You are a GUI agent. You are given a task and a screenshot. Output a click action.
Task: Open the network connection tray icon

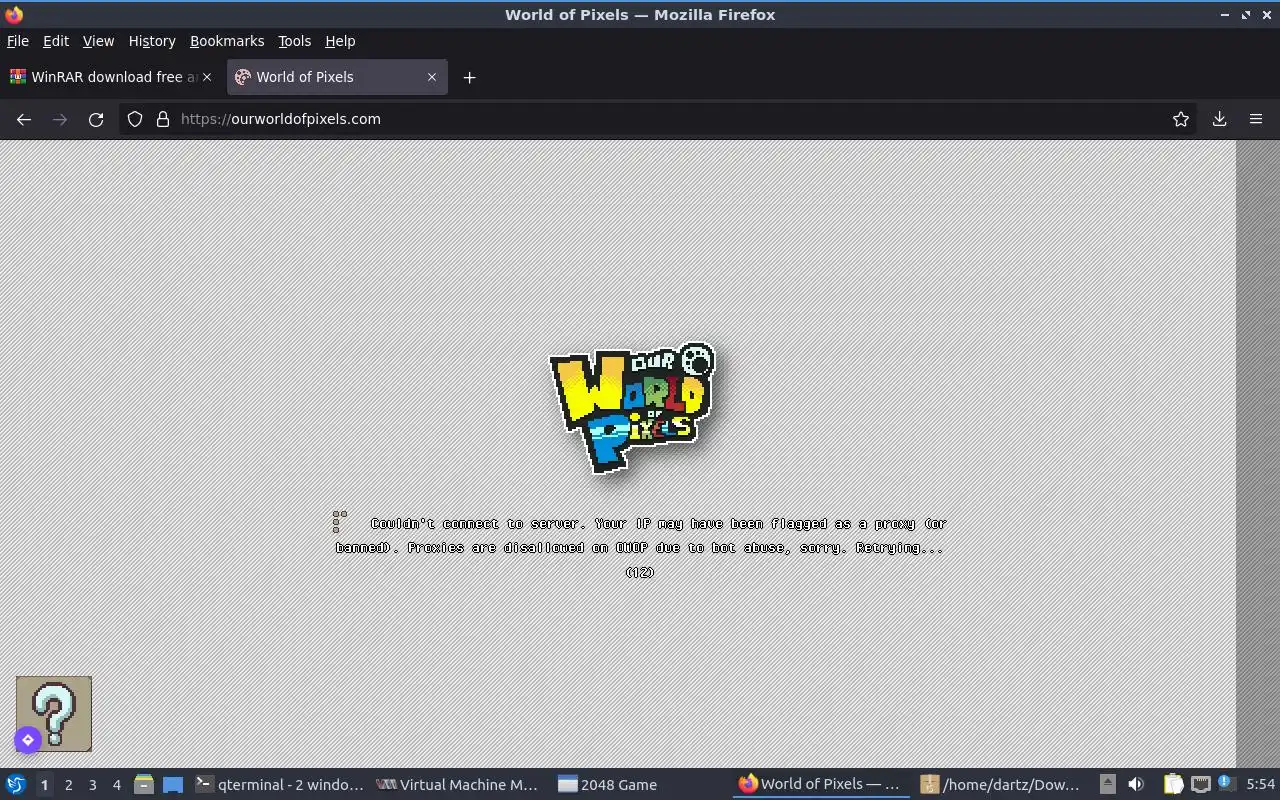1201,785
